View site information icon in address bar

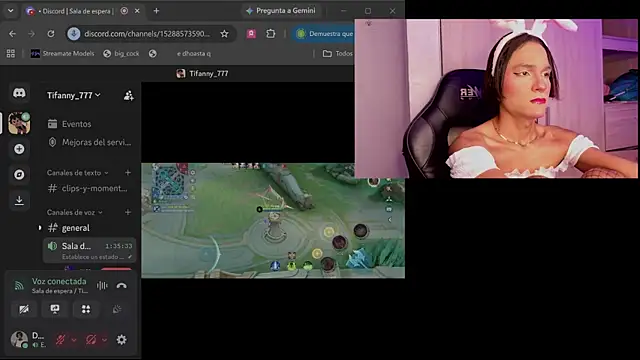pos(74,34)
